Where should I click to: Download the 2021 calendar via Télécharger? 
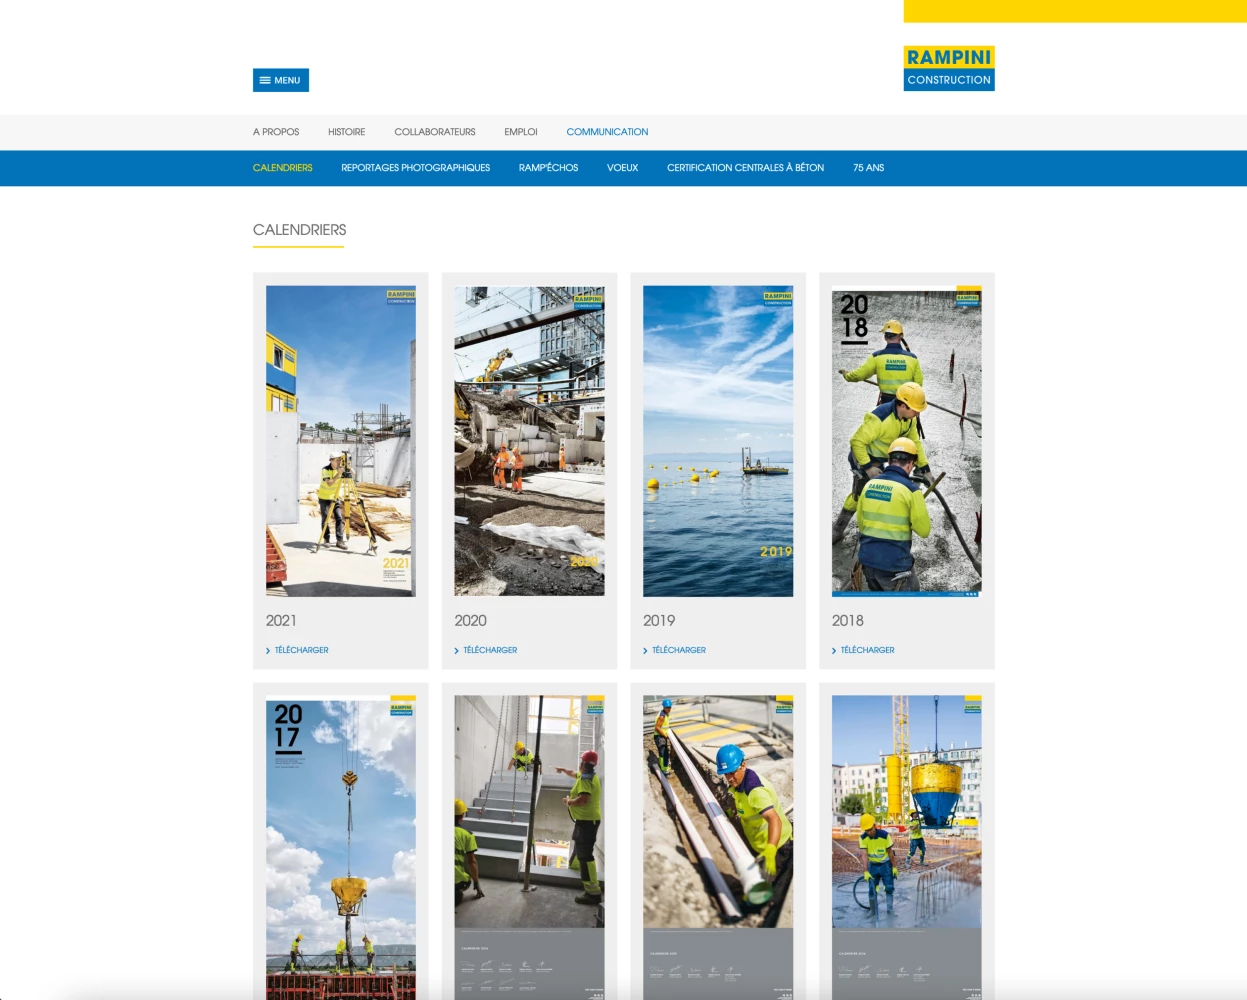(301, 650)
